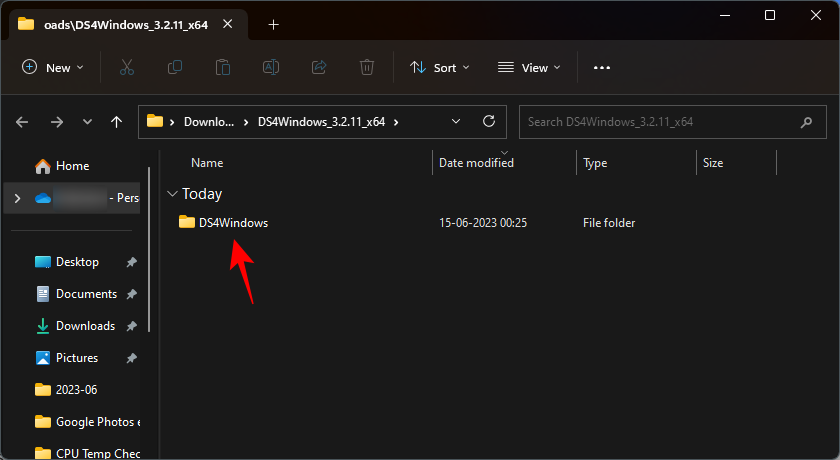The height and width of the screenshot is (460, 840).
Task: Go up one folder level arrow
Action: [x=116, y=122]
